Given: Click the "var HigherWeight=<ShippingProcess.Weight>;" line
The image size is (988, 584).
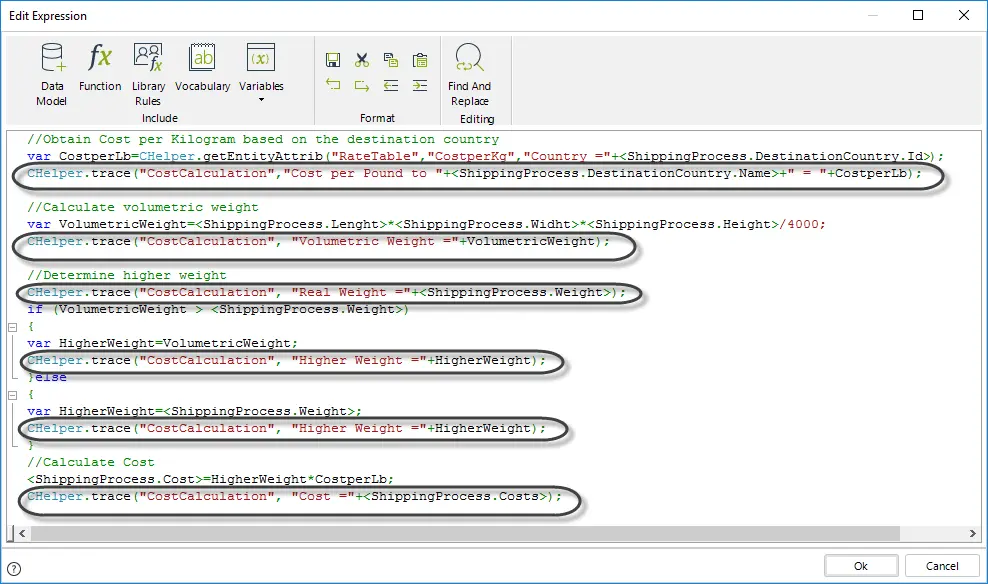Looking at the screenshot, I should coord(194,411).
